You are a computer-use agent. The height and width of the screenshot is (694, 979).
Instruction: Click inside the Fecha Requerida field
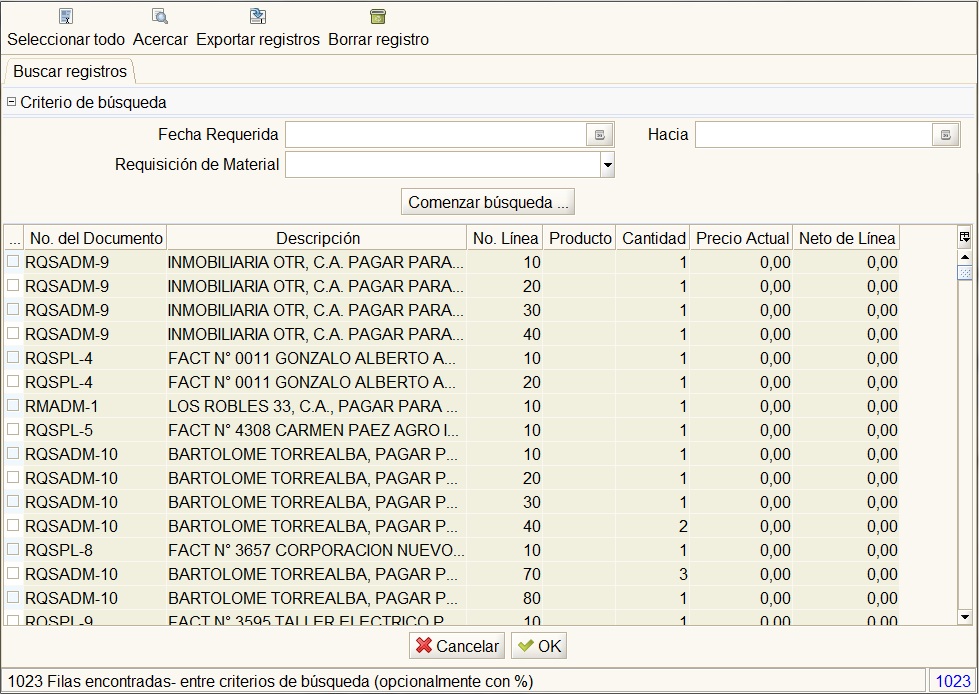436,135
